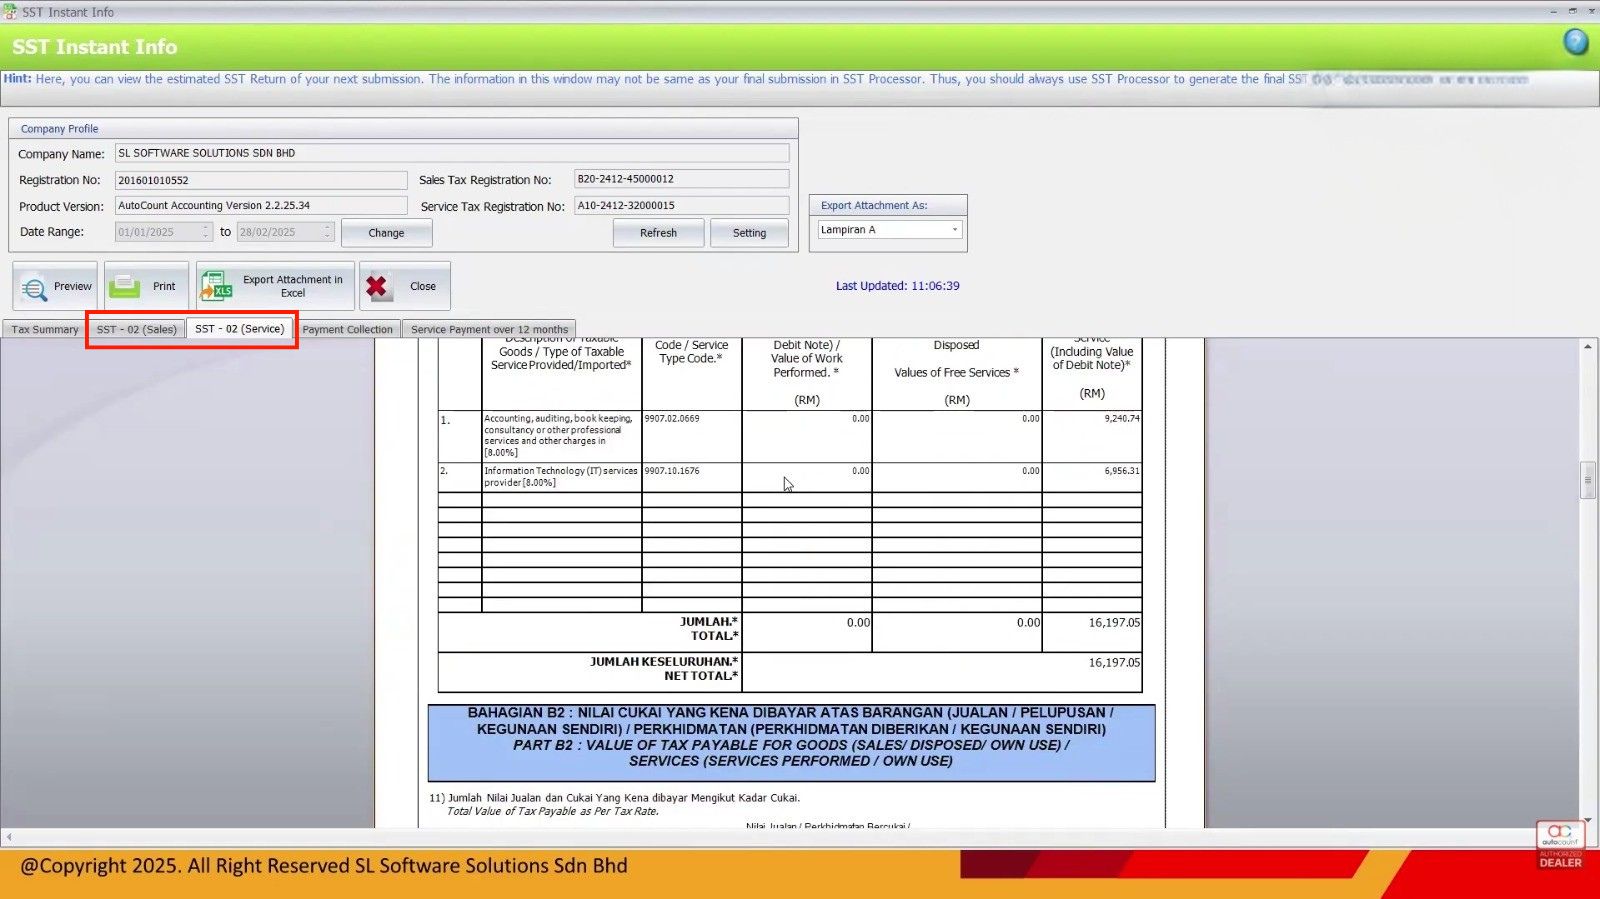This screenshot has width=1600, height=899.
Task: Click the scroll up arrow of report
Action: pos(1587,346)
